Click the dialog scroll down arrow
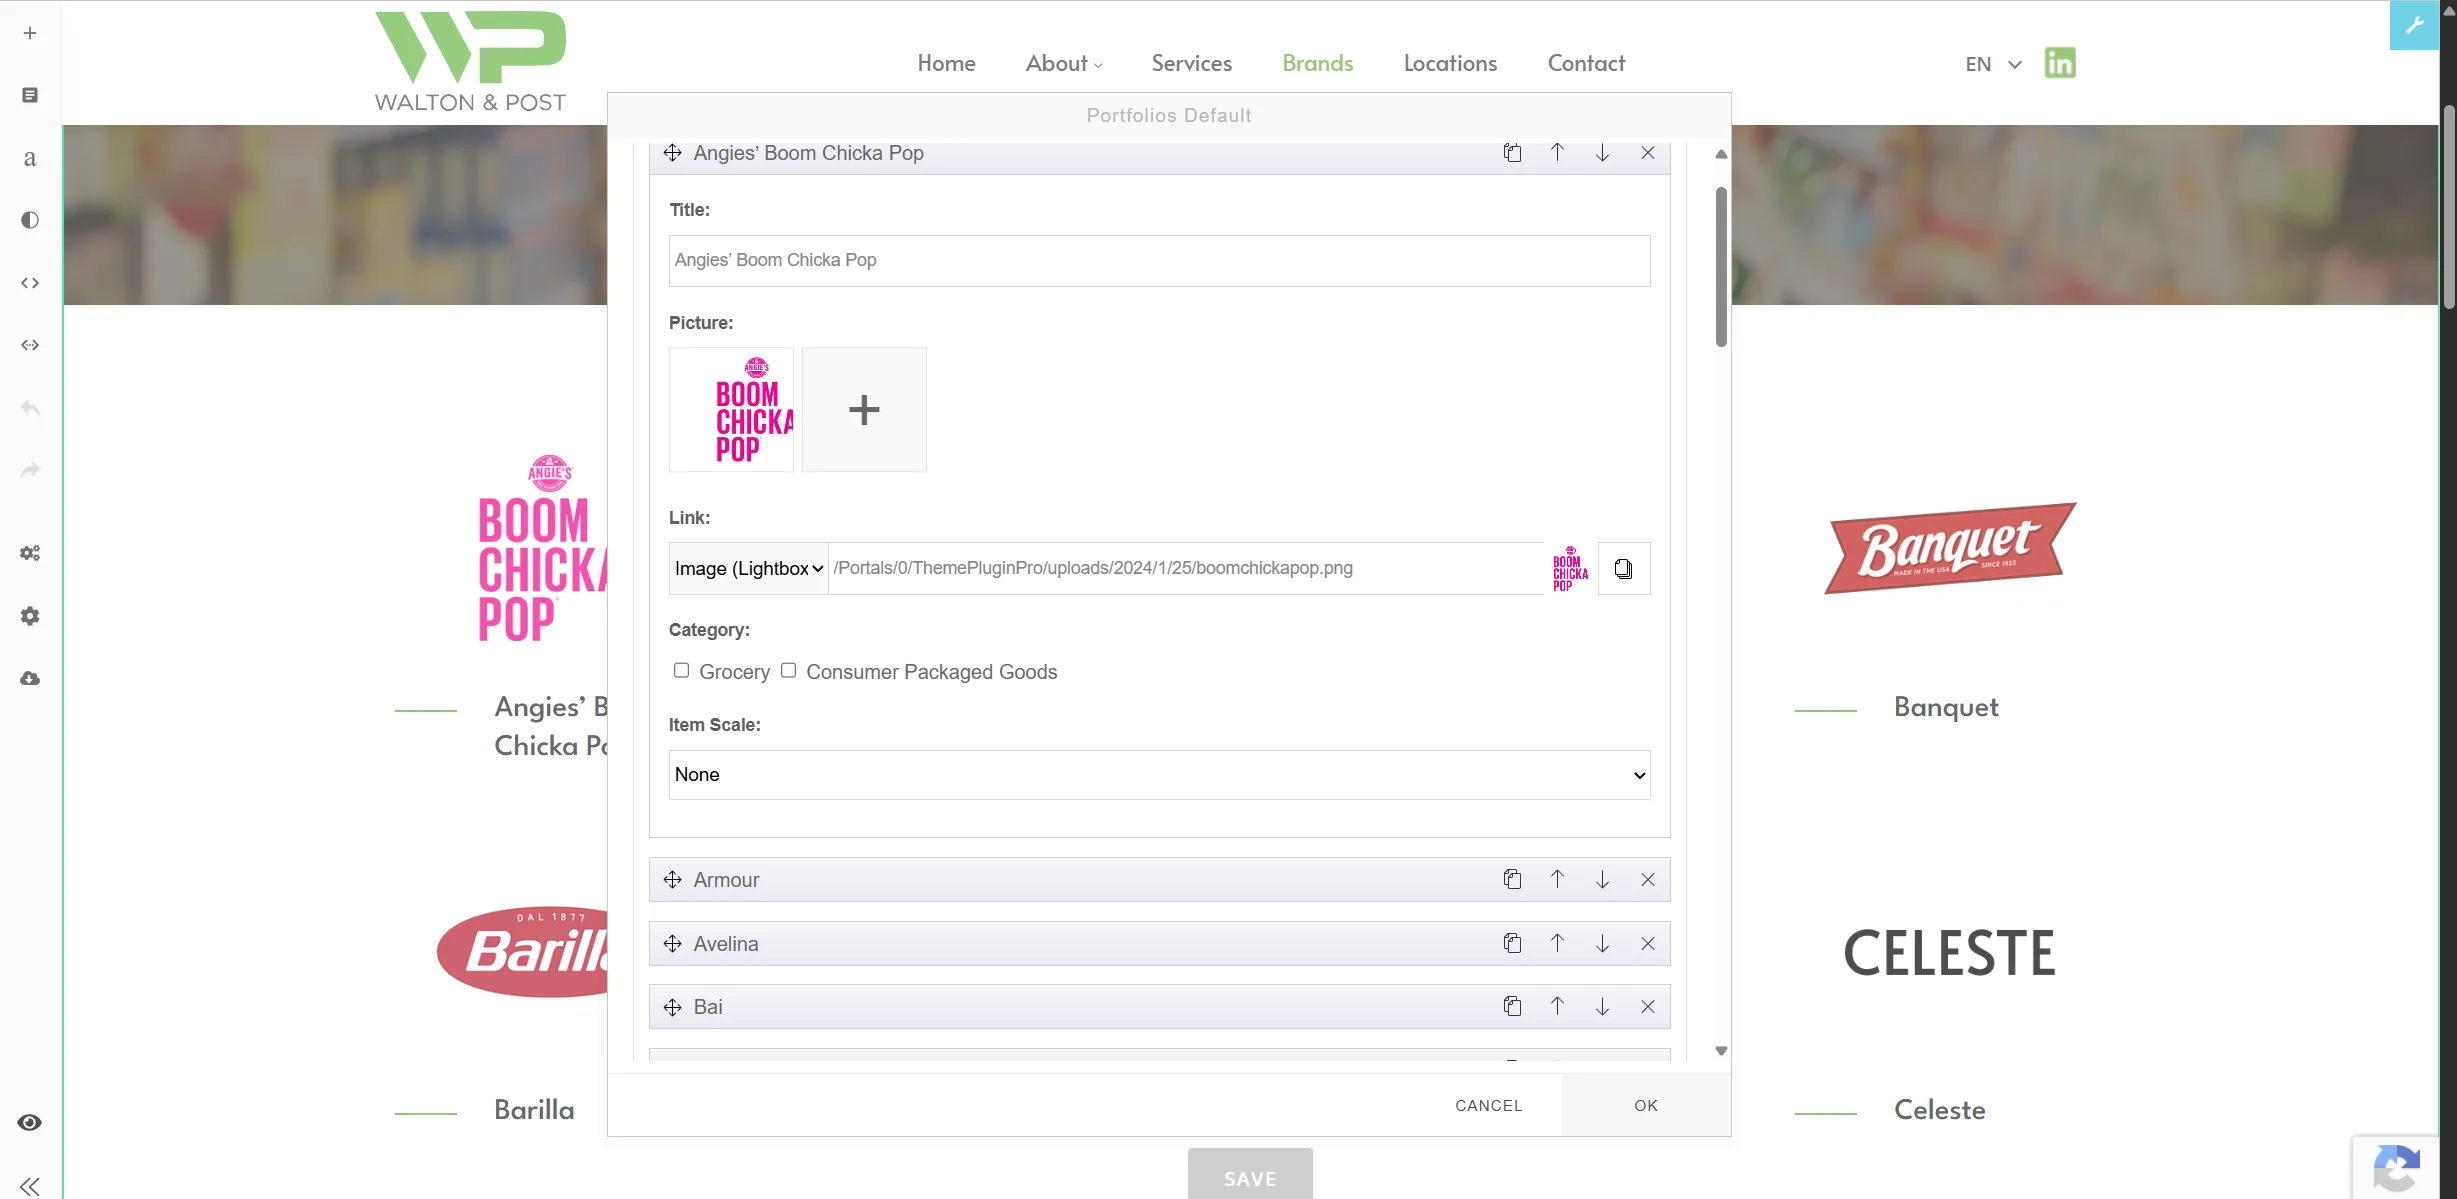The height and width of the screenshot is (1199, 2457). click(1721, 1051)
